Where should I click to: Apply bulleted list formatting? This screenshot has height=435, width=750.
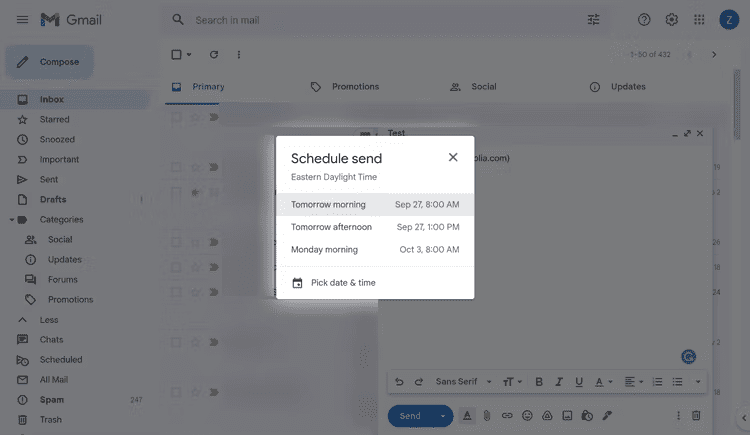point(677,382)
